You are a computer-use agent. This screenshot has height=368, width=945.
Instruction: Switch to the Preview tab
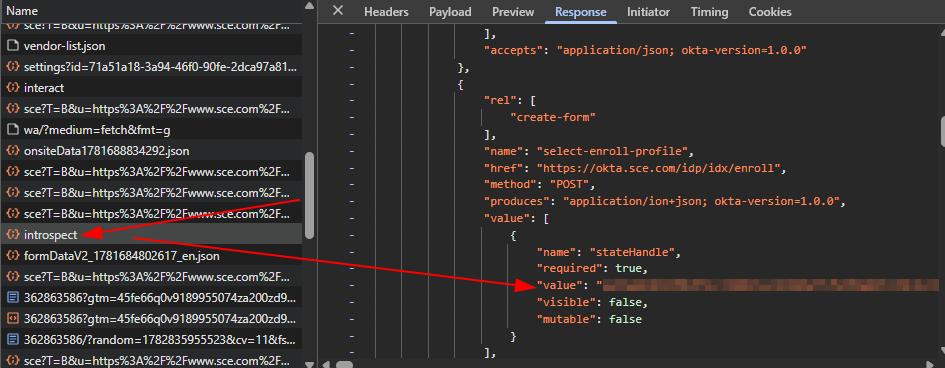coord(513,11)
